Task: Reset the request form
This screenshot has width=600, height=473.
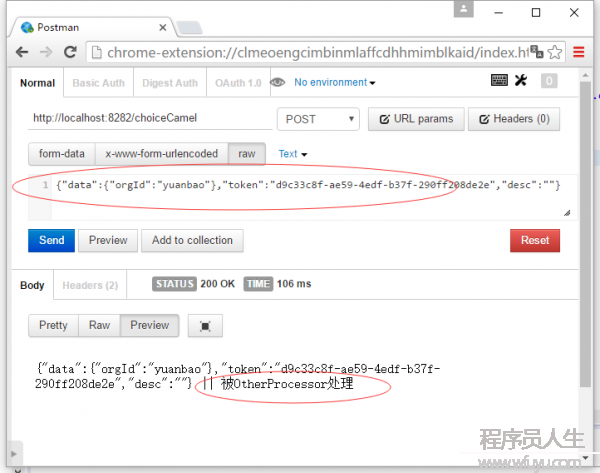Action: point(535,240)
